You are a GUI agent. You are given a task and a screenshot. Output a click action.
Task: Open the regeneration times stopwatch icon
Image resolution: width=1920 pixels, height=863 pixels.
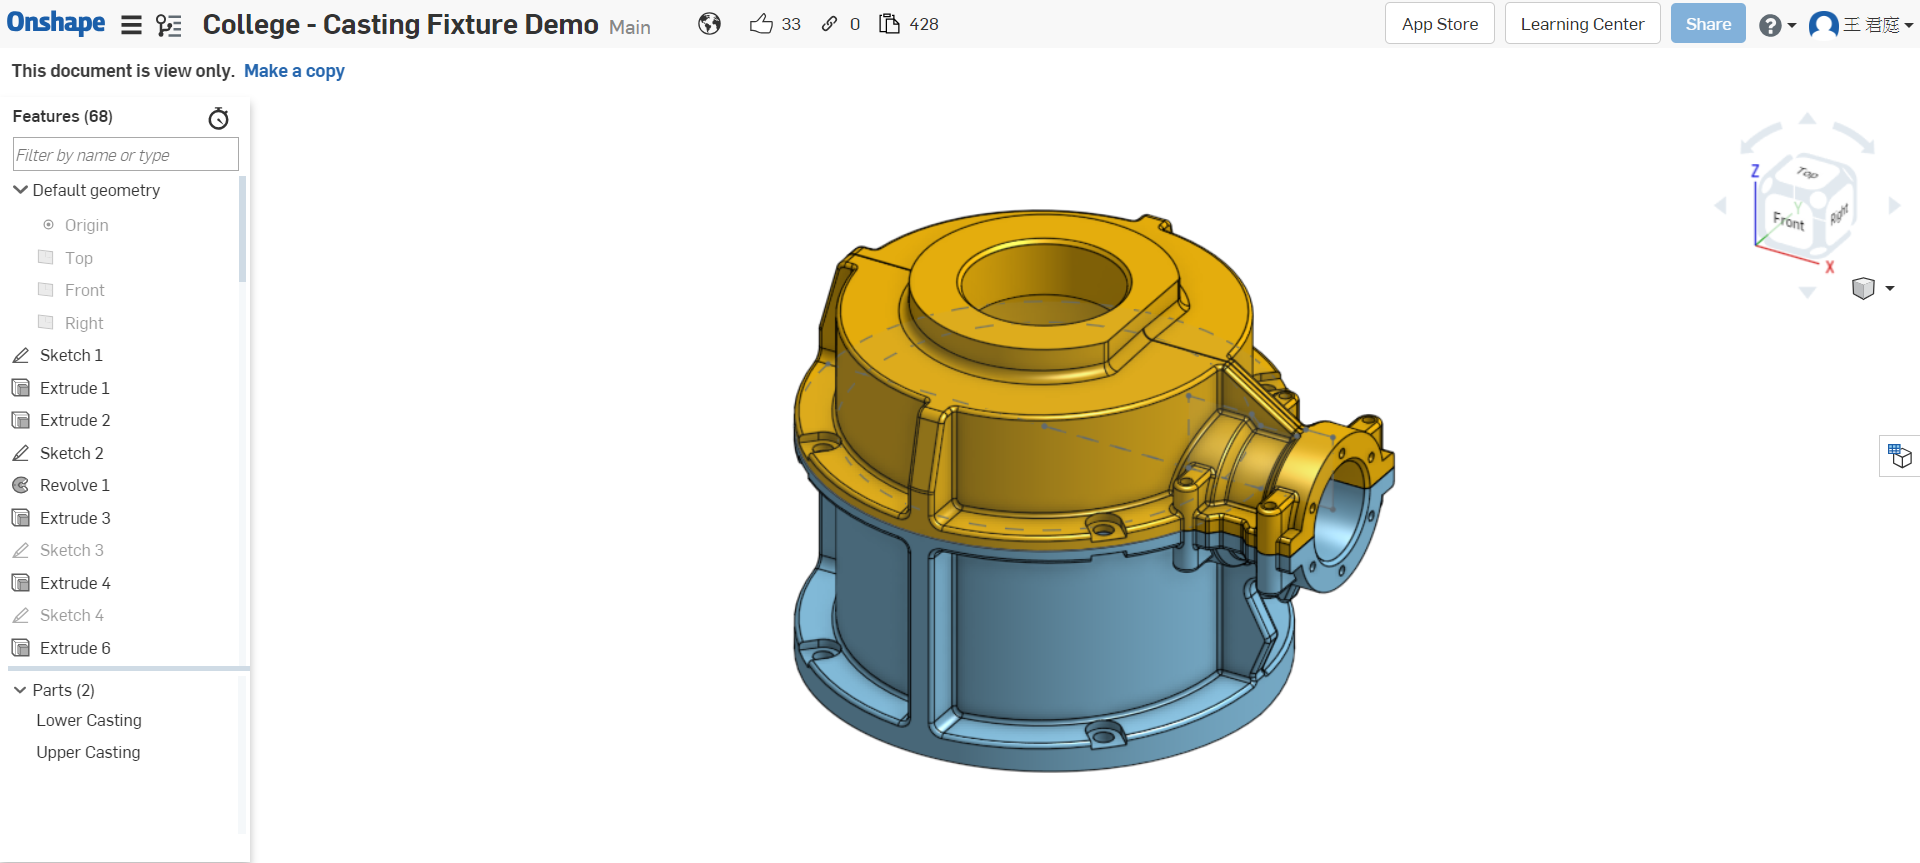(218, 118)
